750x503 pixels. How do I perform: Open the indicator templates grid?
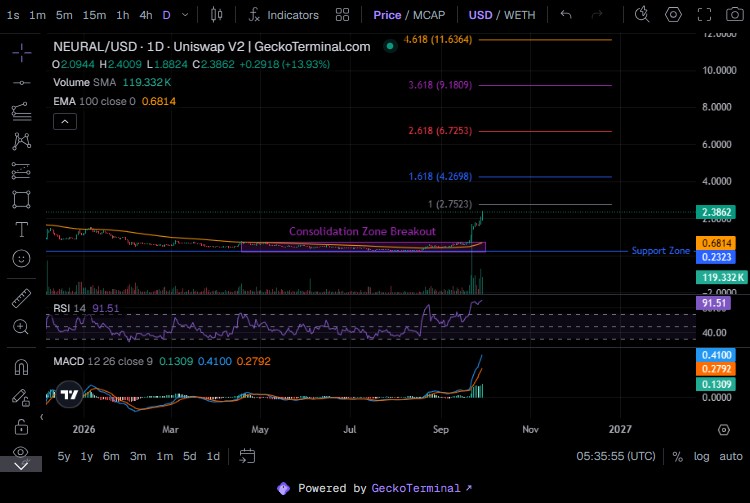pos(342,15)
